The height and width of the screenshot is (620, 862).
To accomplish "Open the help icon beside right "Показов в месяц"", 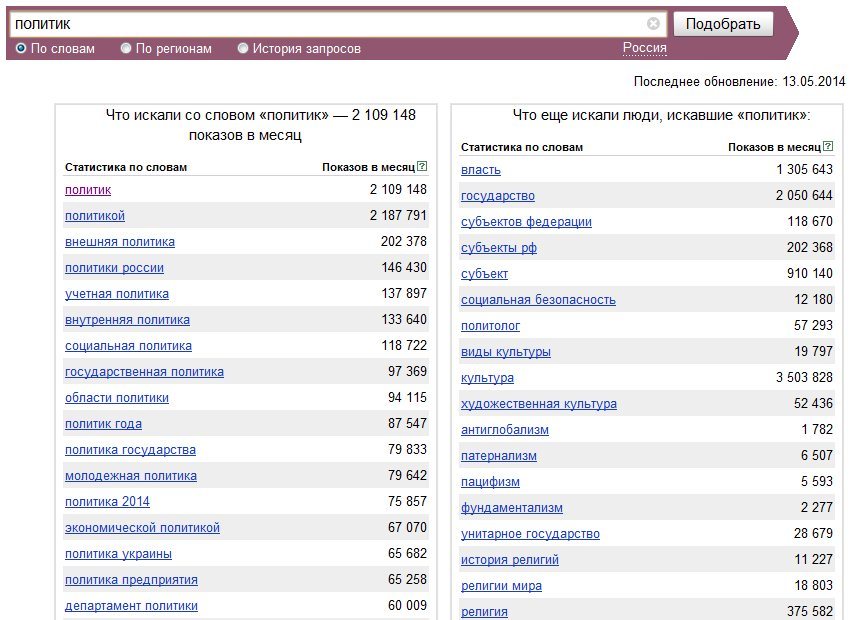I will 828,146.
